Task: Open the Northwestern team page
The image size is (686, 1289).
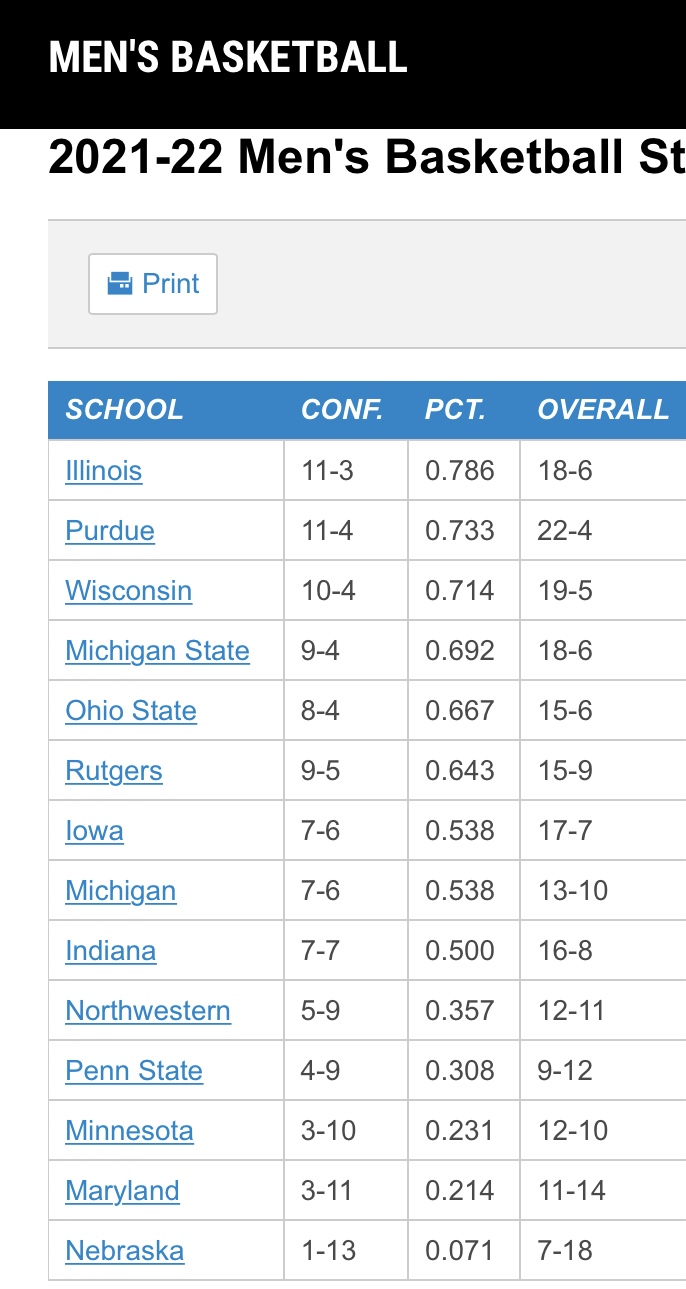Action: click(148, 1011)
